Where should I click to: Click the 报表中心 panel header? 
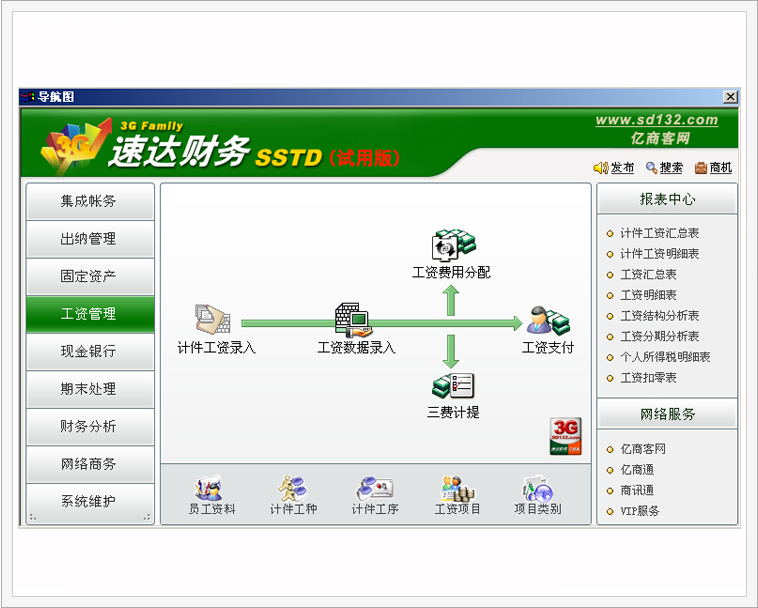[667, 199]
